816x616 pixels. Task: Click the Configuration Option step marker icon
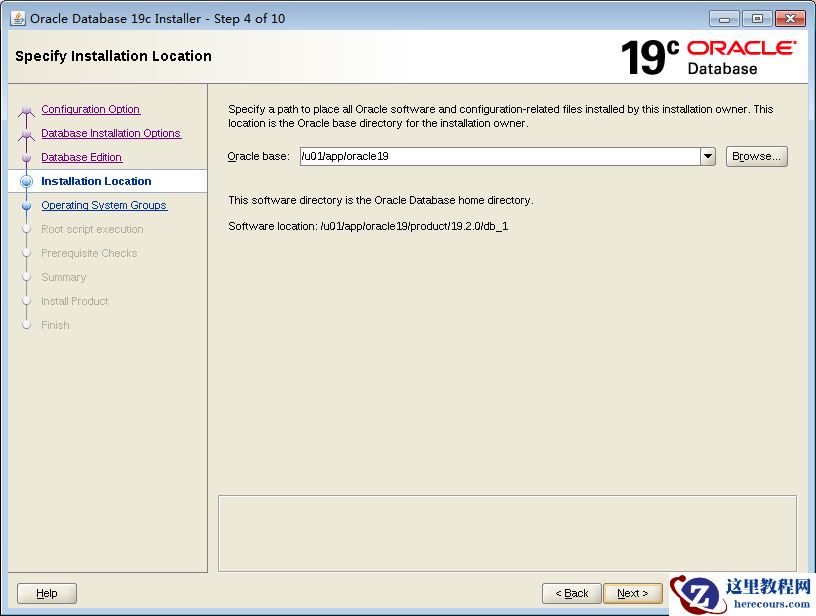tap(27, 110)
